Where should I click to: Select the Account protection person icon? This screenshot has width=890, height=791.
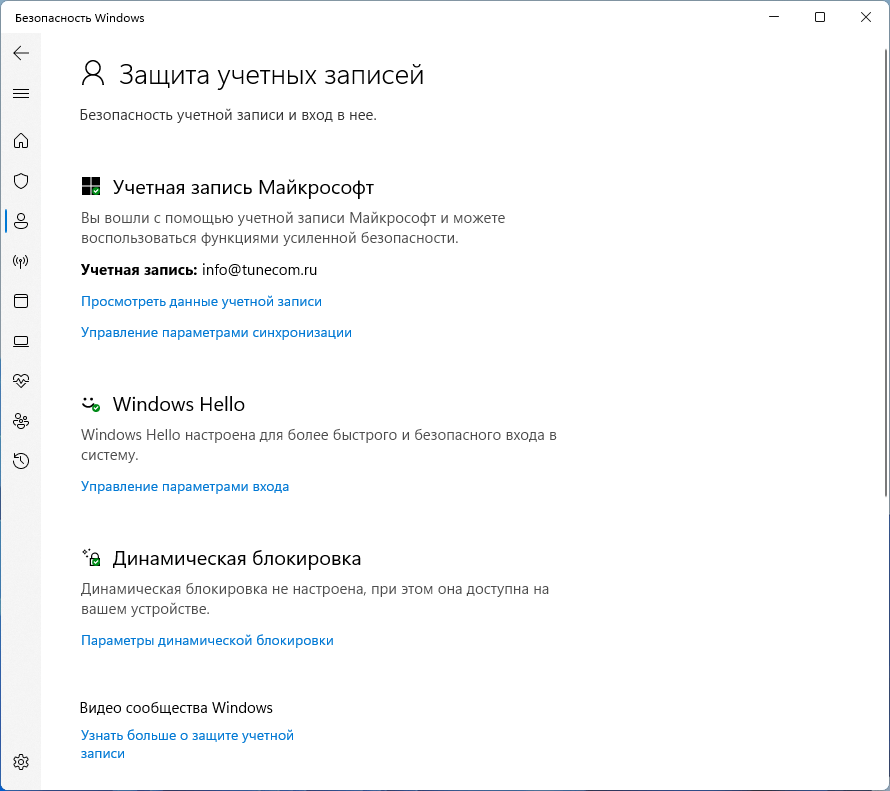[21, 221]
